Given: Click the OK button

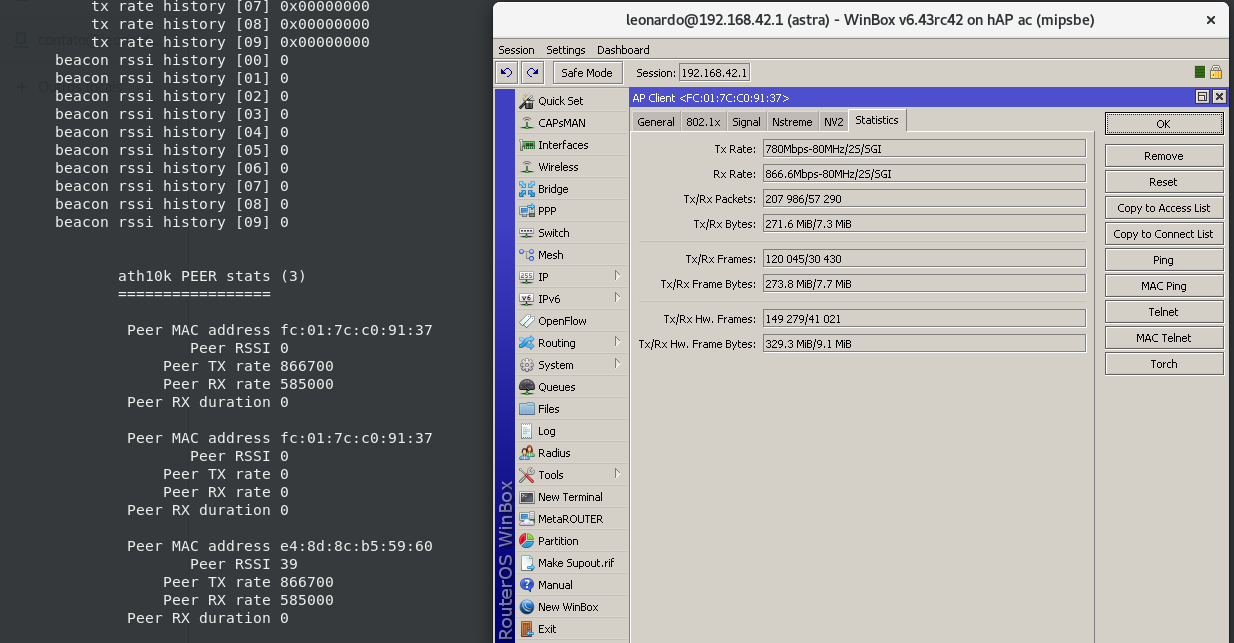Looking at the screenshot, I should pos(1164,124).
